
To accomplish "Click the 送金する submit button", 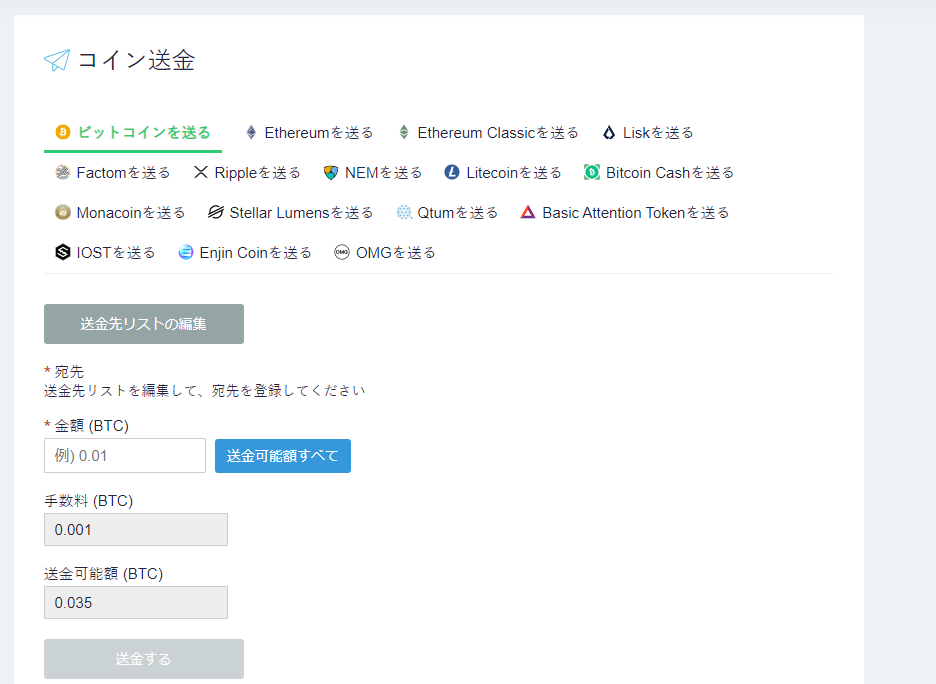I will [x=144, y=659].
